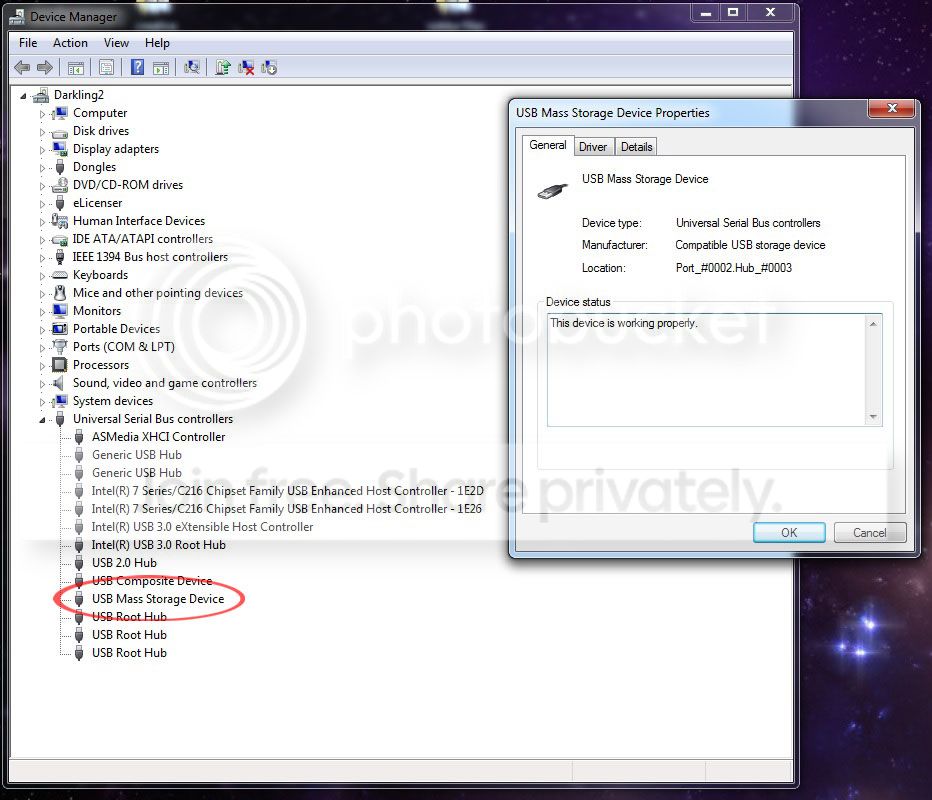Click Update Driver Software toolbar icon
Viewport: 932px width, 800px height.
pos(223,67)
